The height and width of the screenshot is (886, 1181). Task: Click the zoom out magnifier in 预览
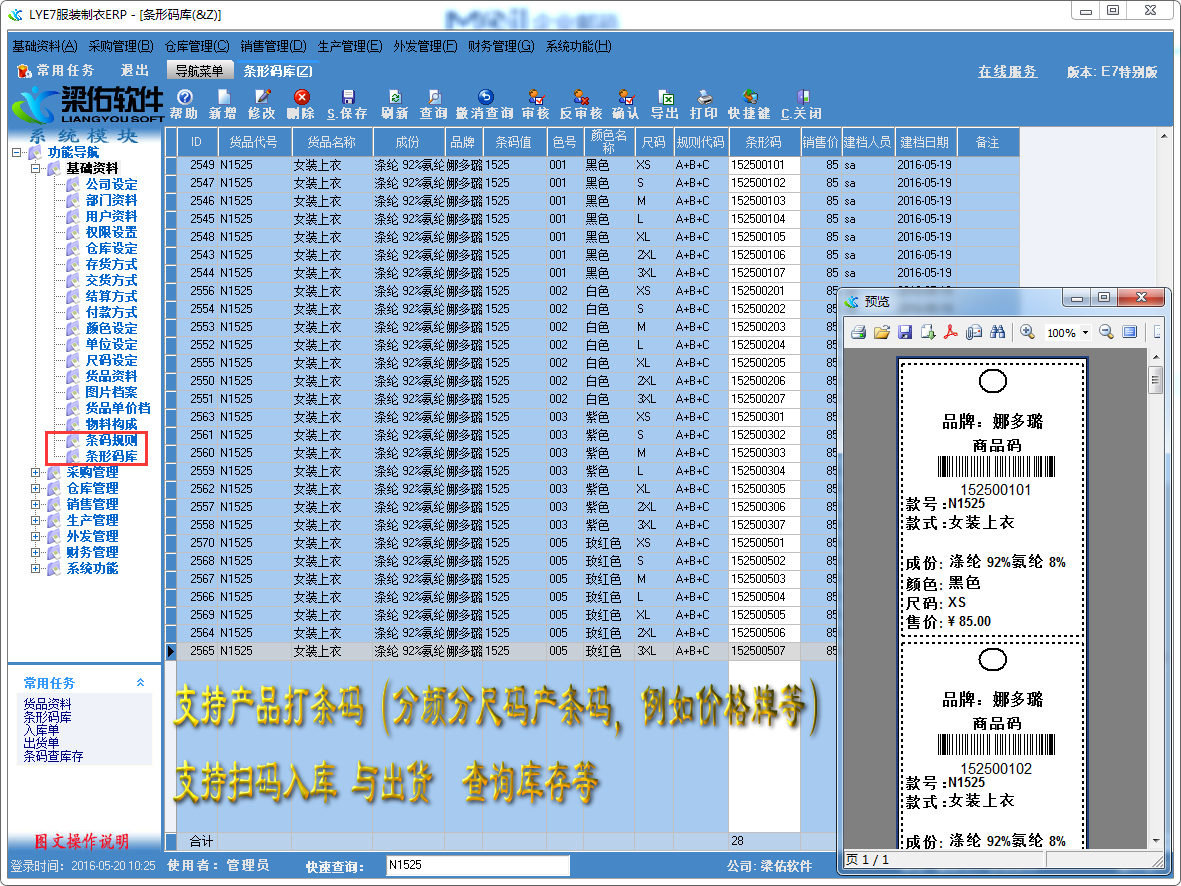click(1106, 332)
